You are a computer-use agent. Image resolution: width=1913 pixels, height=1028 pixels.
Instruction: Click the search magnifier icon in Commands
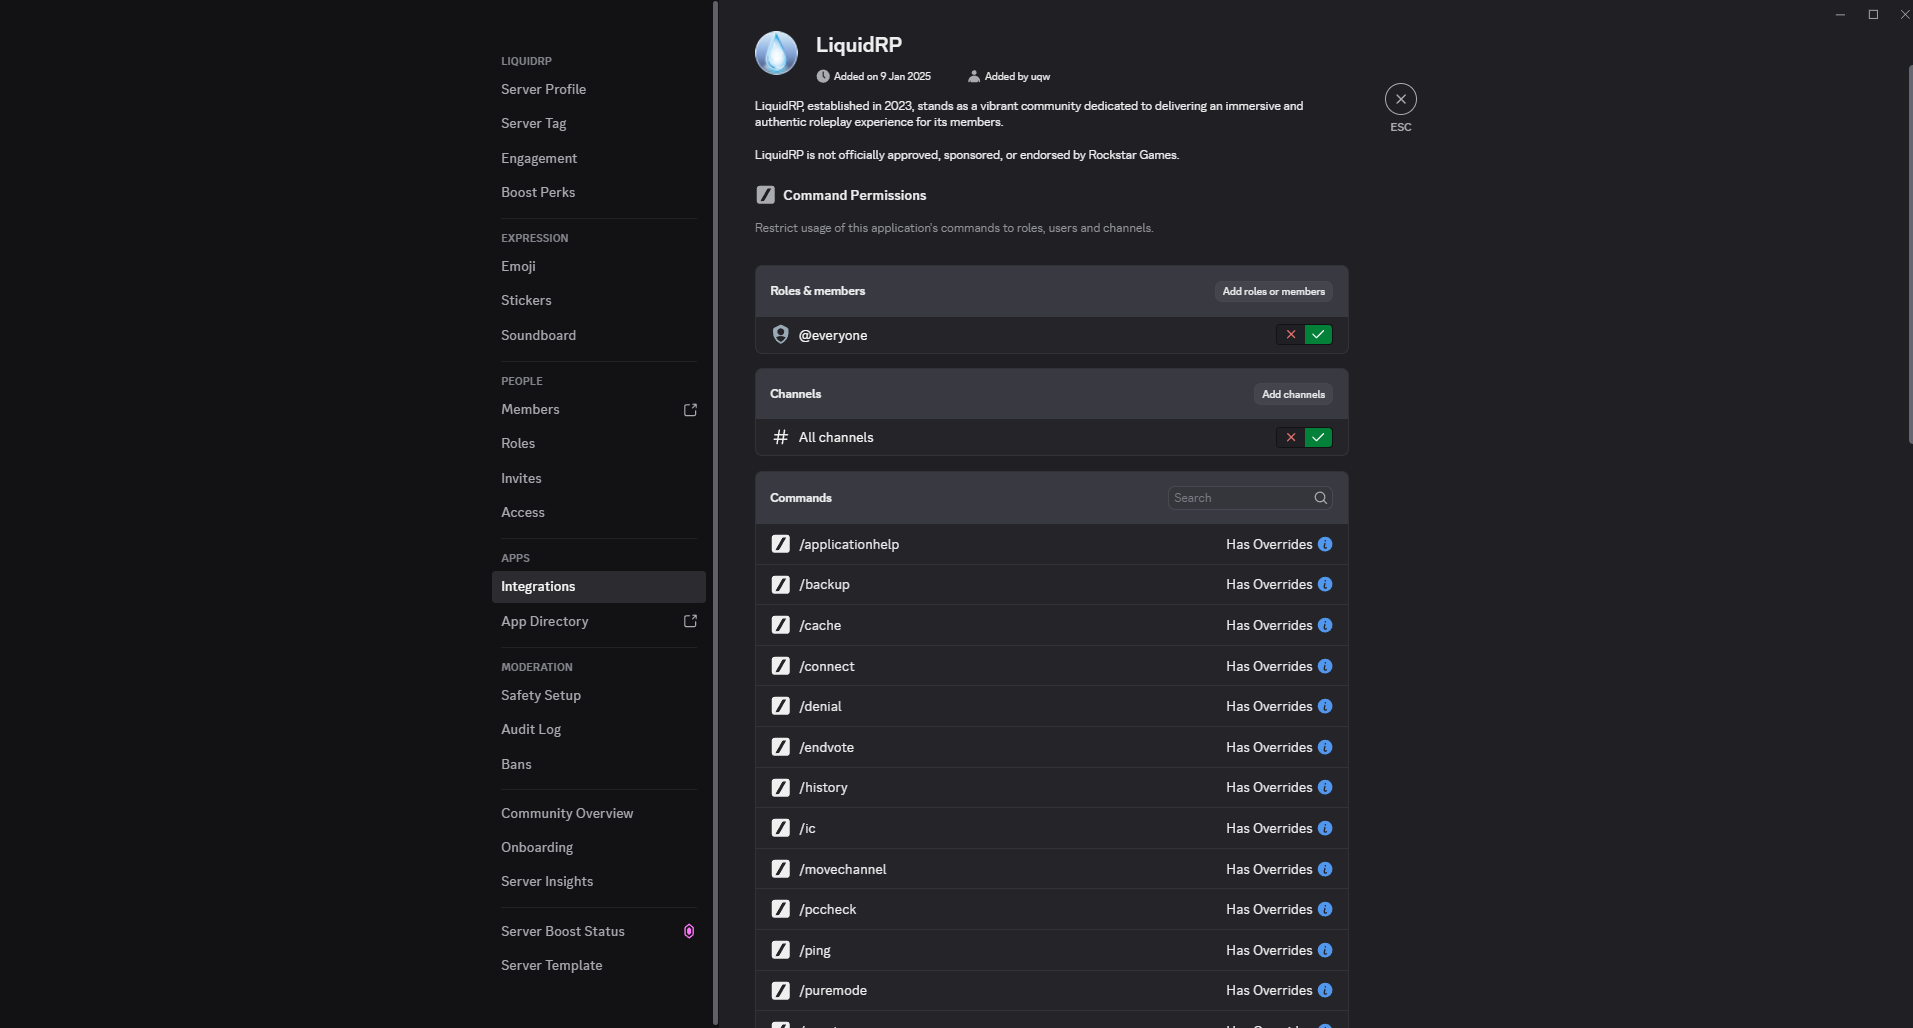click(1320, 498)
